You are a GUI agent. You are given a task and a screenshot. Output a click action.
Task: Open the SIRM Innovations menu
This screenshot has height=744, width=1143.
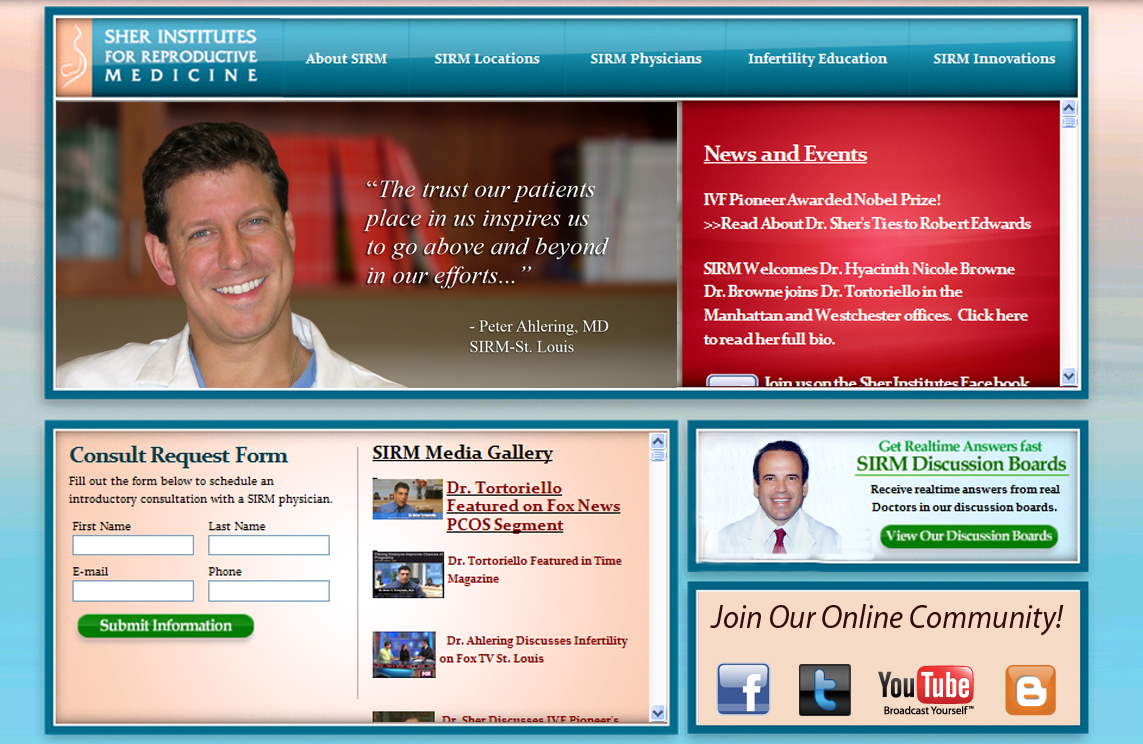(x=994, y=58)
